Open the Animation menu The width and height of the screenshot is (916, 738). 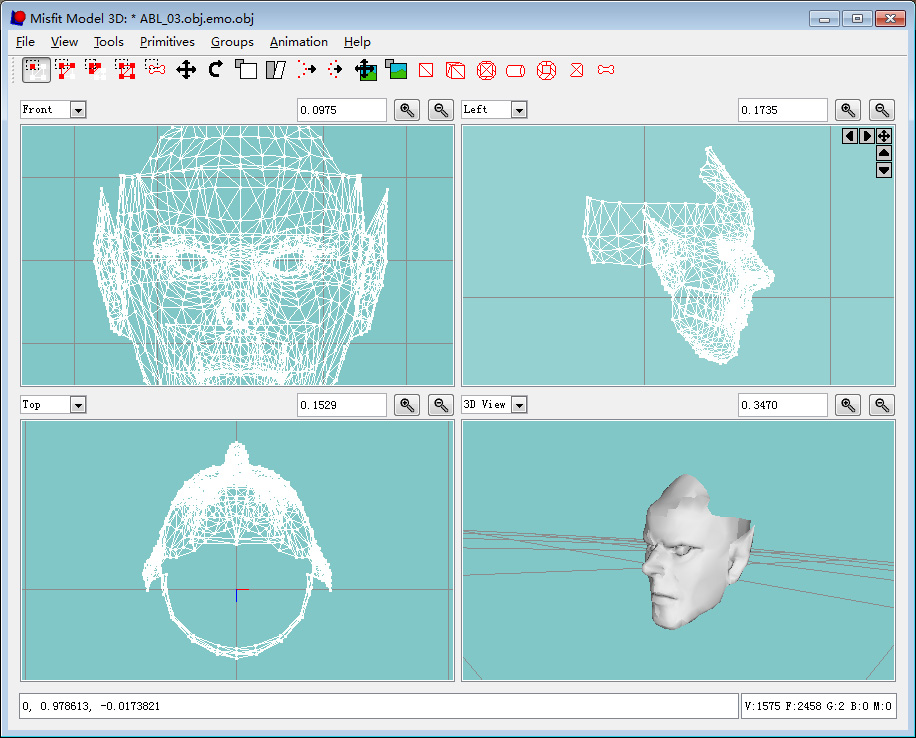tap(298, 42)
